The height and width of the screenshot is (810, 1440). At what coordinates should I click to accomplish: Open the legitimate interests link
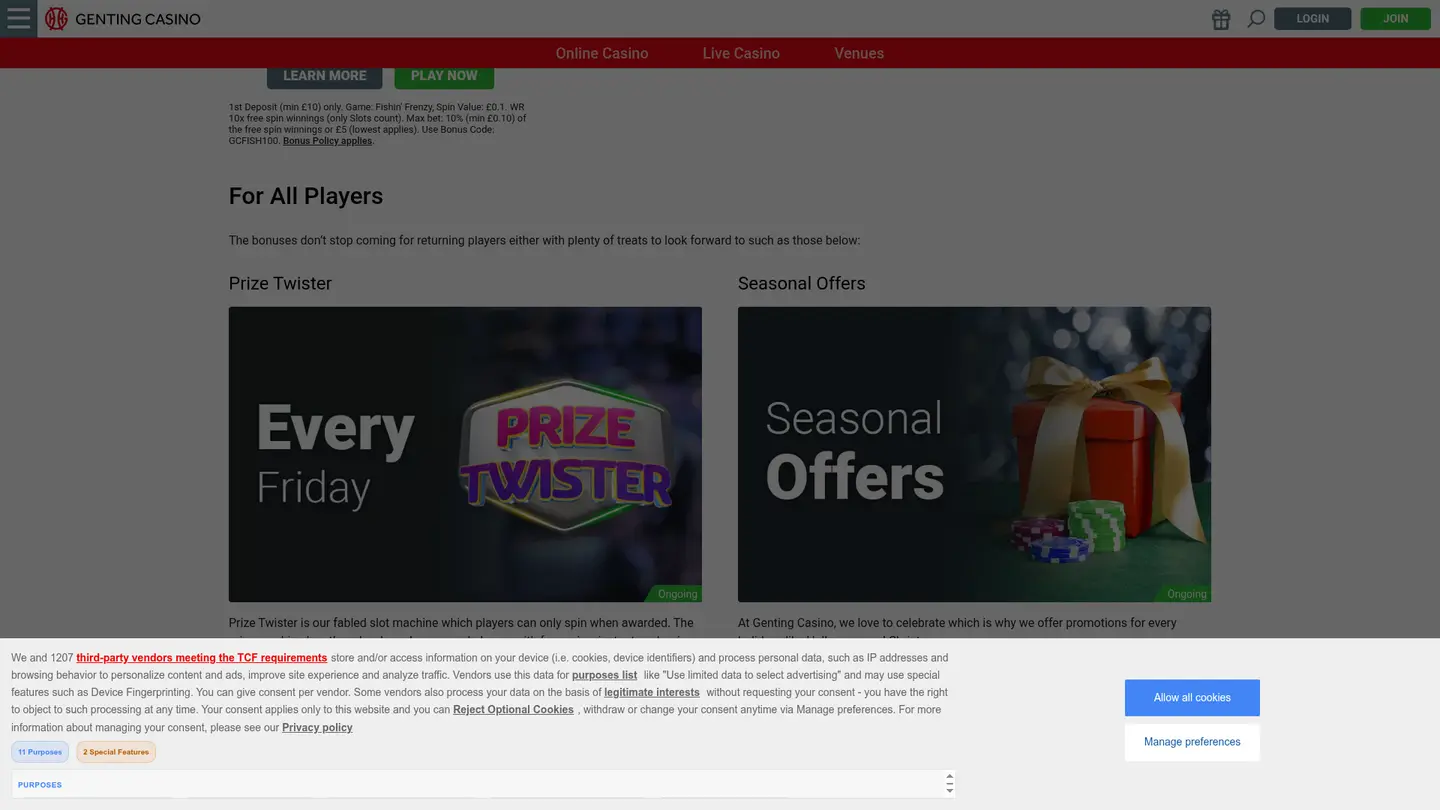coord(652,692)
